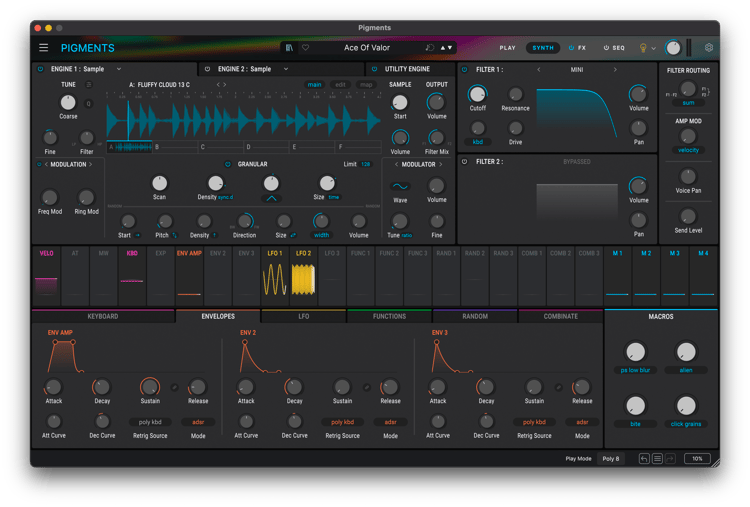Open the history list icon

657,459
